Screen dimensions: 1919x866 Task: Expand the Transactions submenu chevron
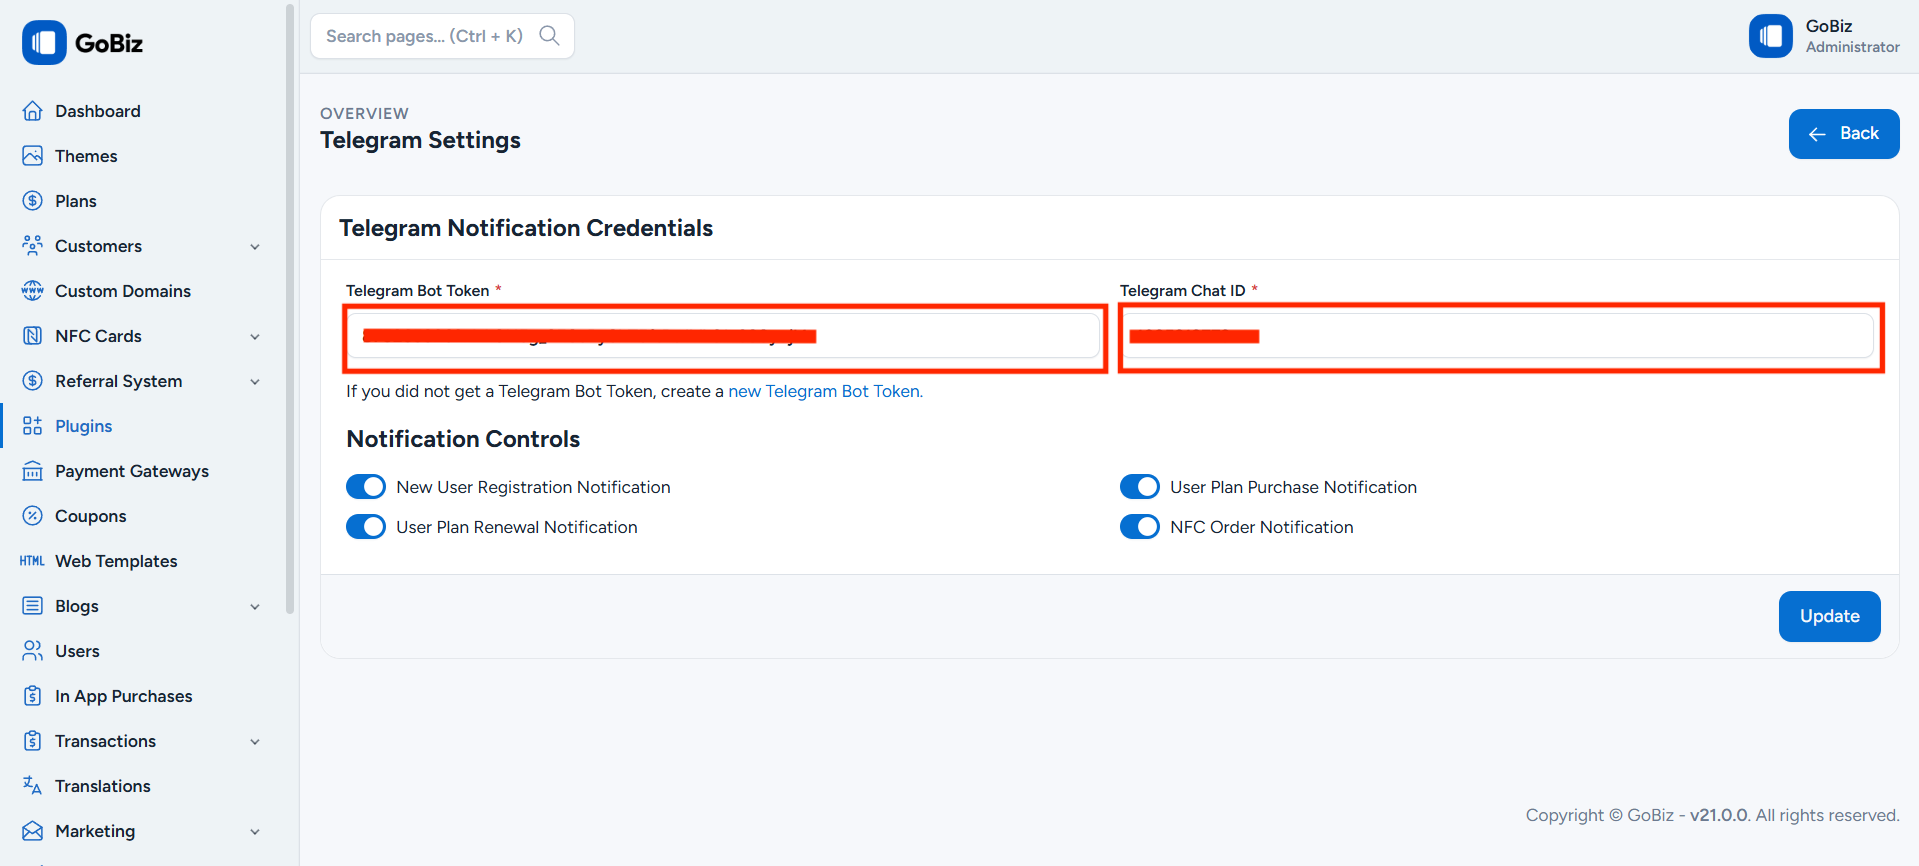pyautogui.click(x=255, y=742)
